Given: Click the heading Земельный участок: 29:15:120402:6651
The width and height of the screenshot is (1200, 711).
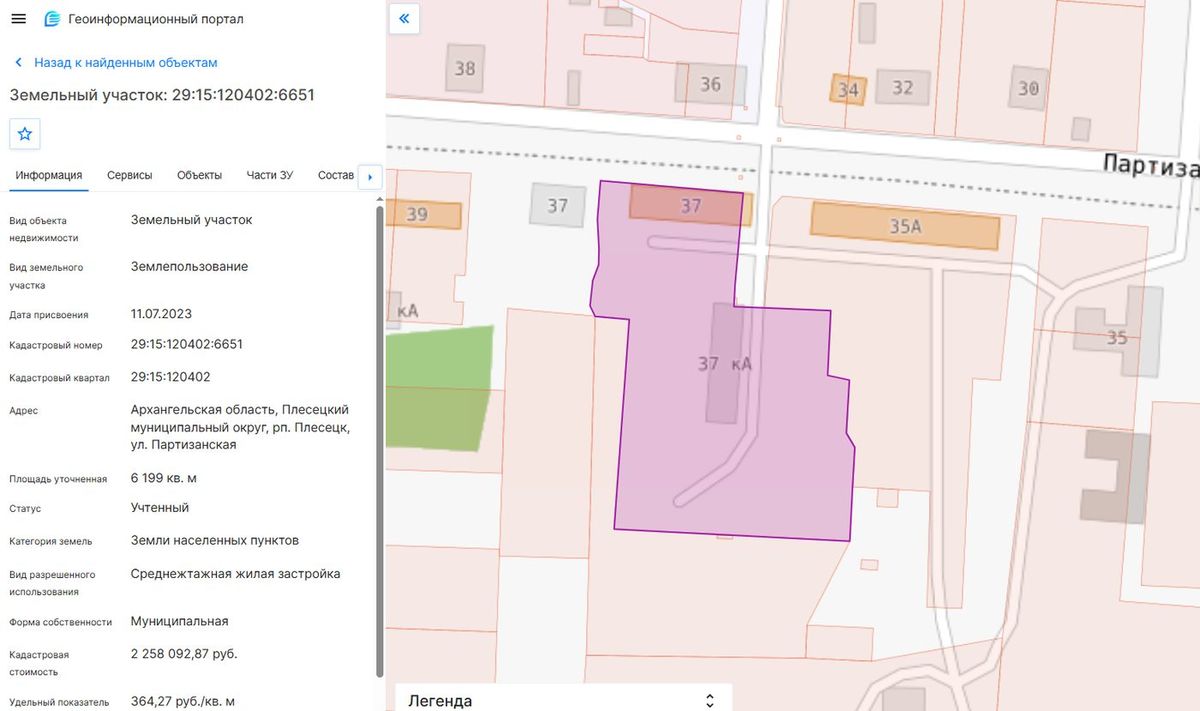Looking at the screenshot, I should (162, 95).
